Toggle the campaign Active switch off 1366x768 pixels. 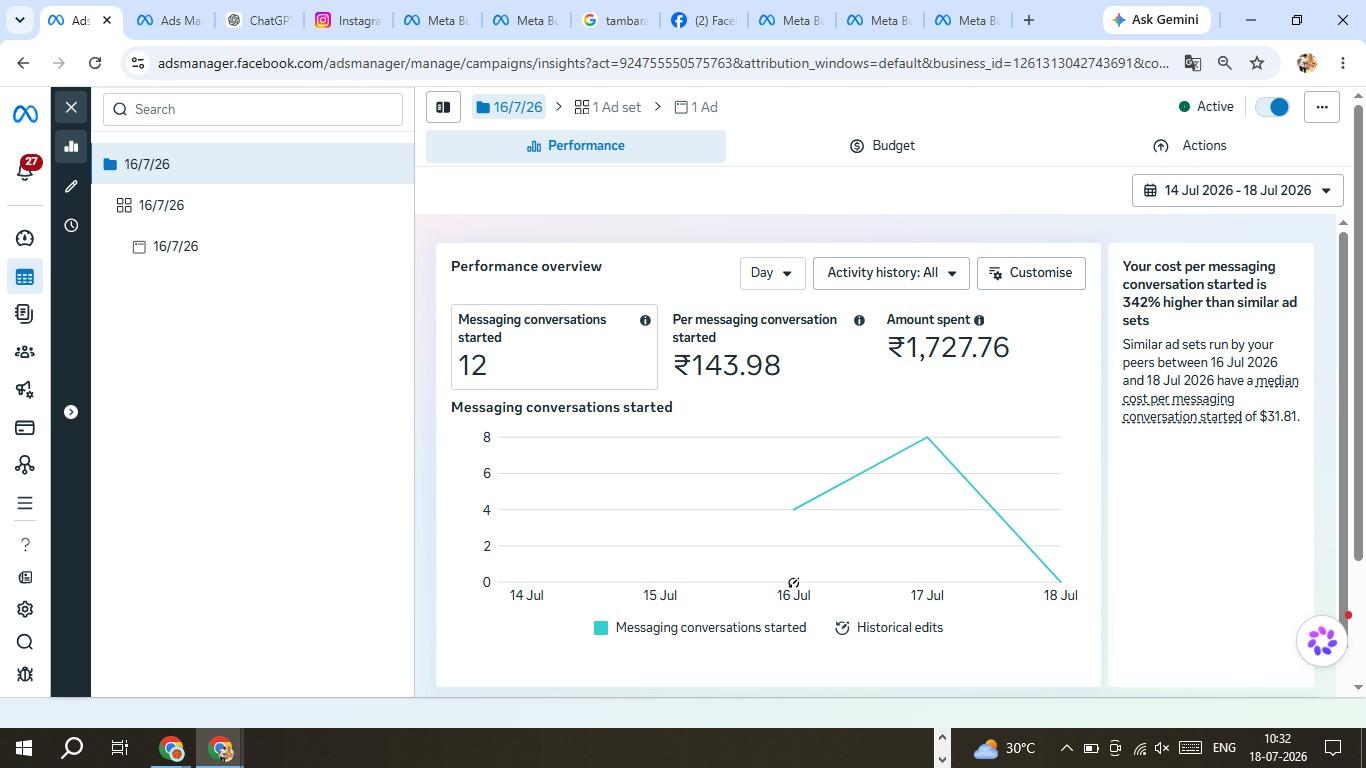coord(1273,107)
